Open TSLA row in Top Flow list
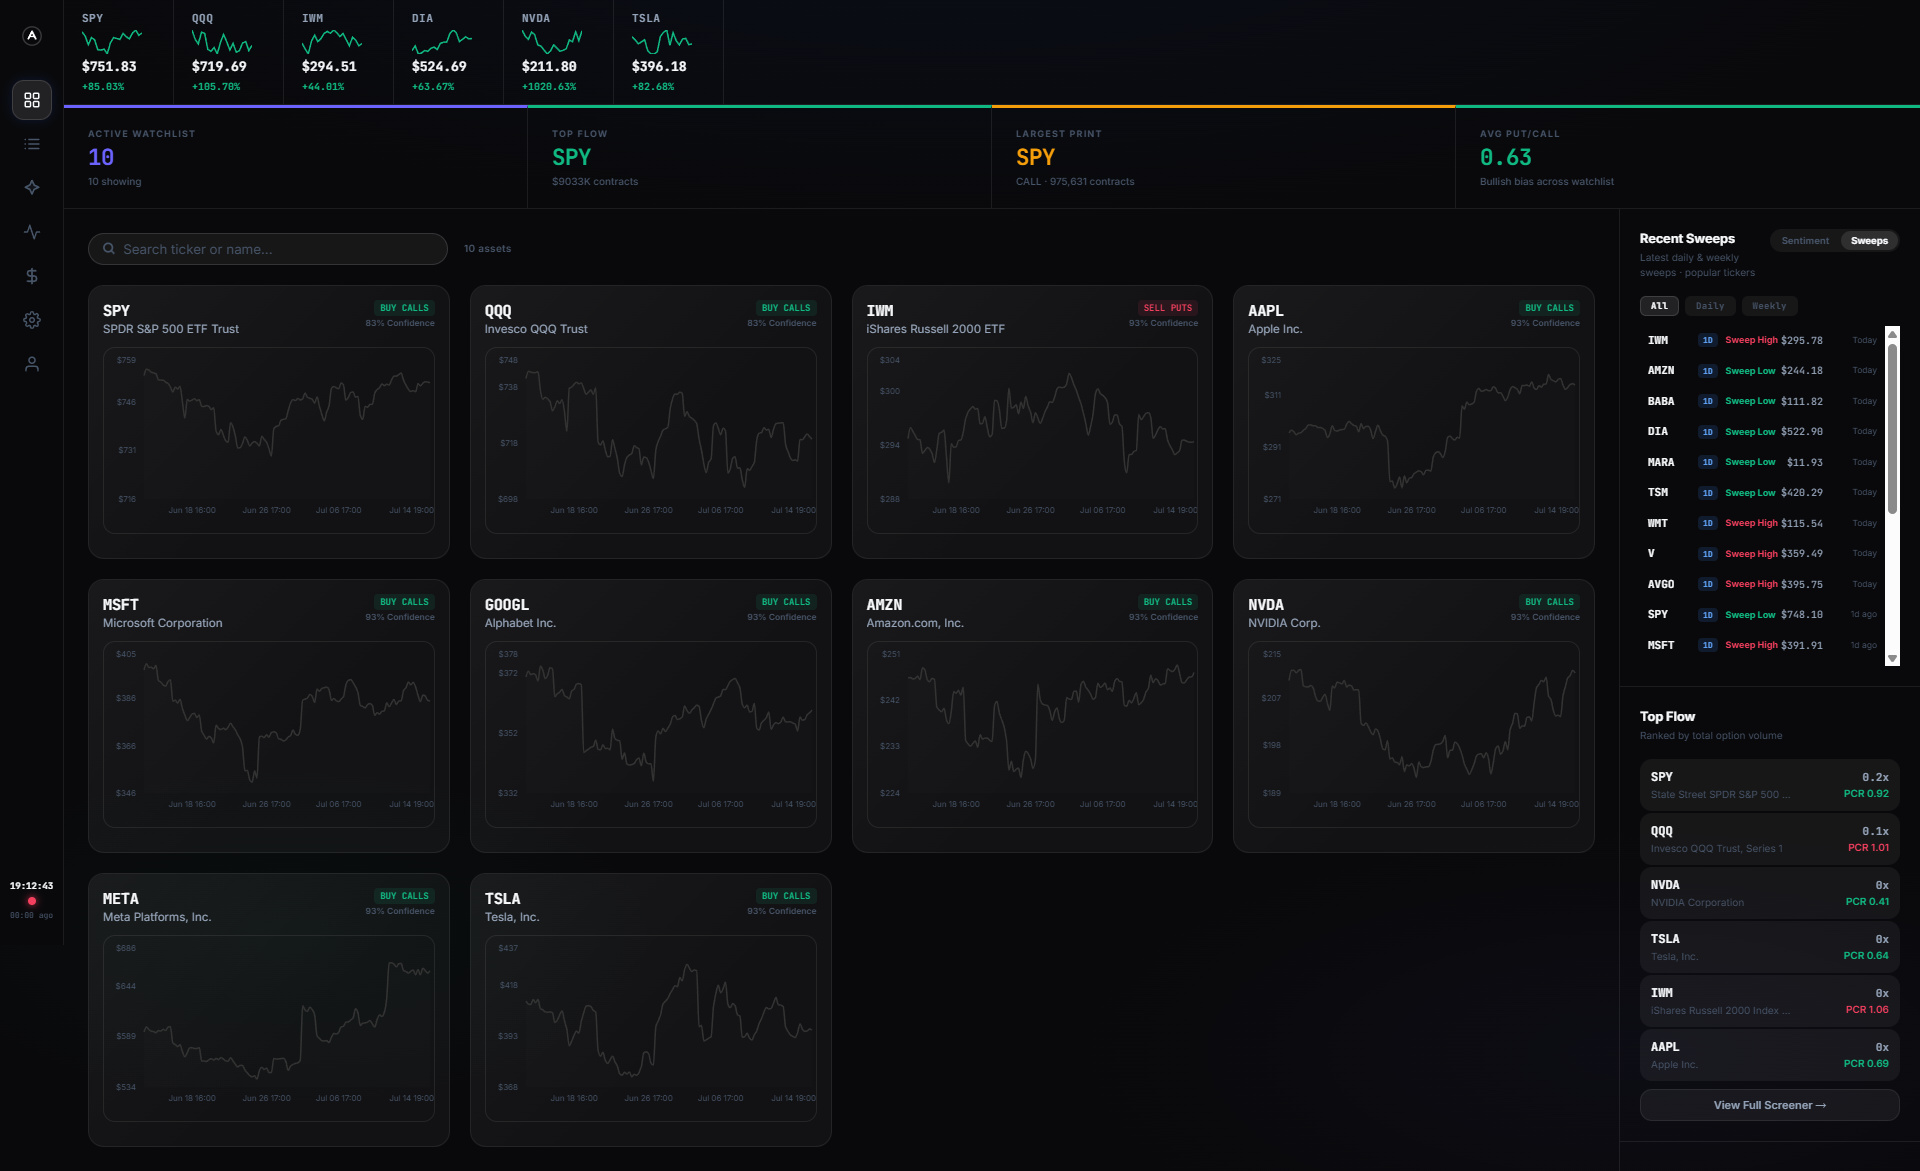Image resolution: width=1920 pixels, height=1171 pixels. pos(1769,947)
